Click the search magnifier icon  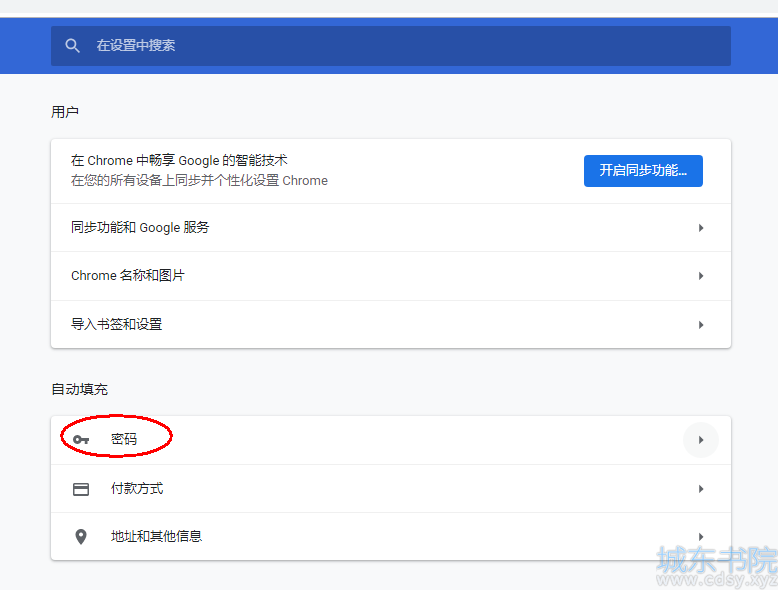click(72, 46)
